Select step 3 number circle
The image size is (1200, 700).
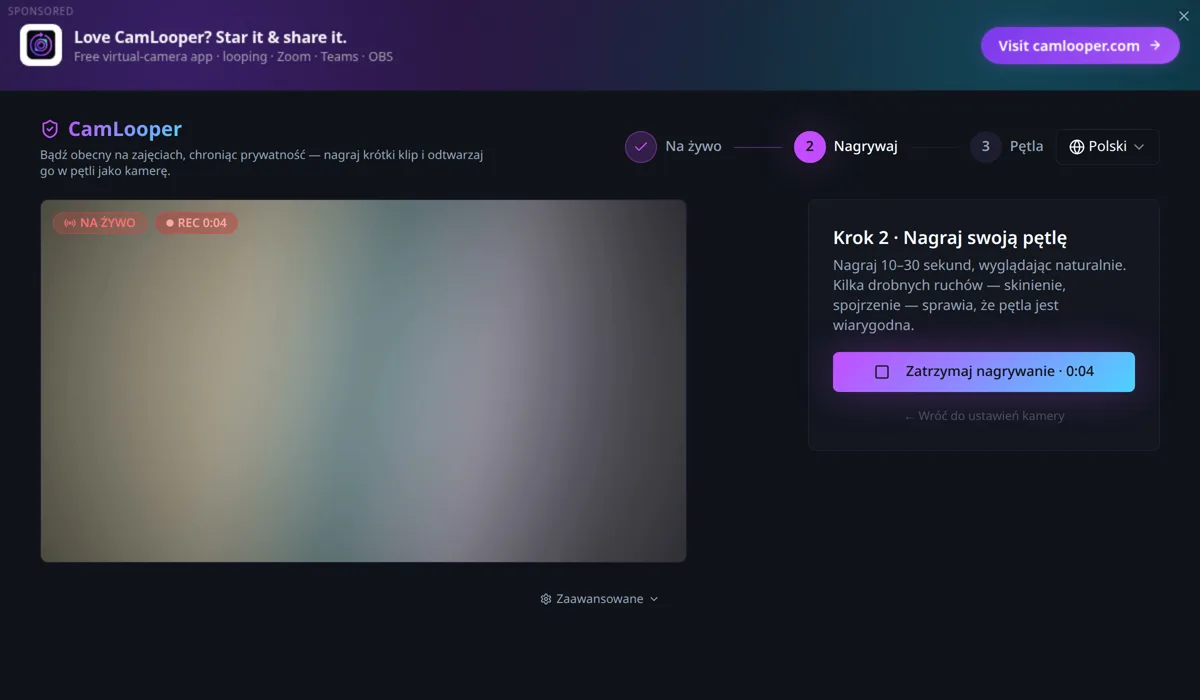point(986,146)
